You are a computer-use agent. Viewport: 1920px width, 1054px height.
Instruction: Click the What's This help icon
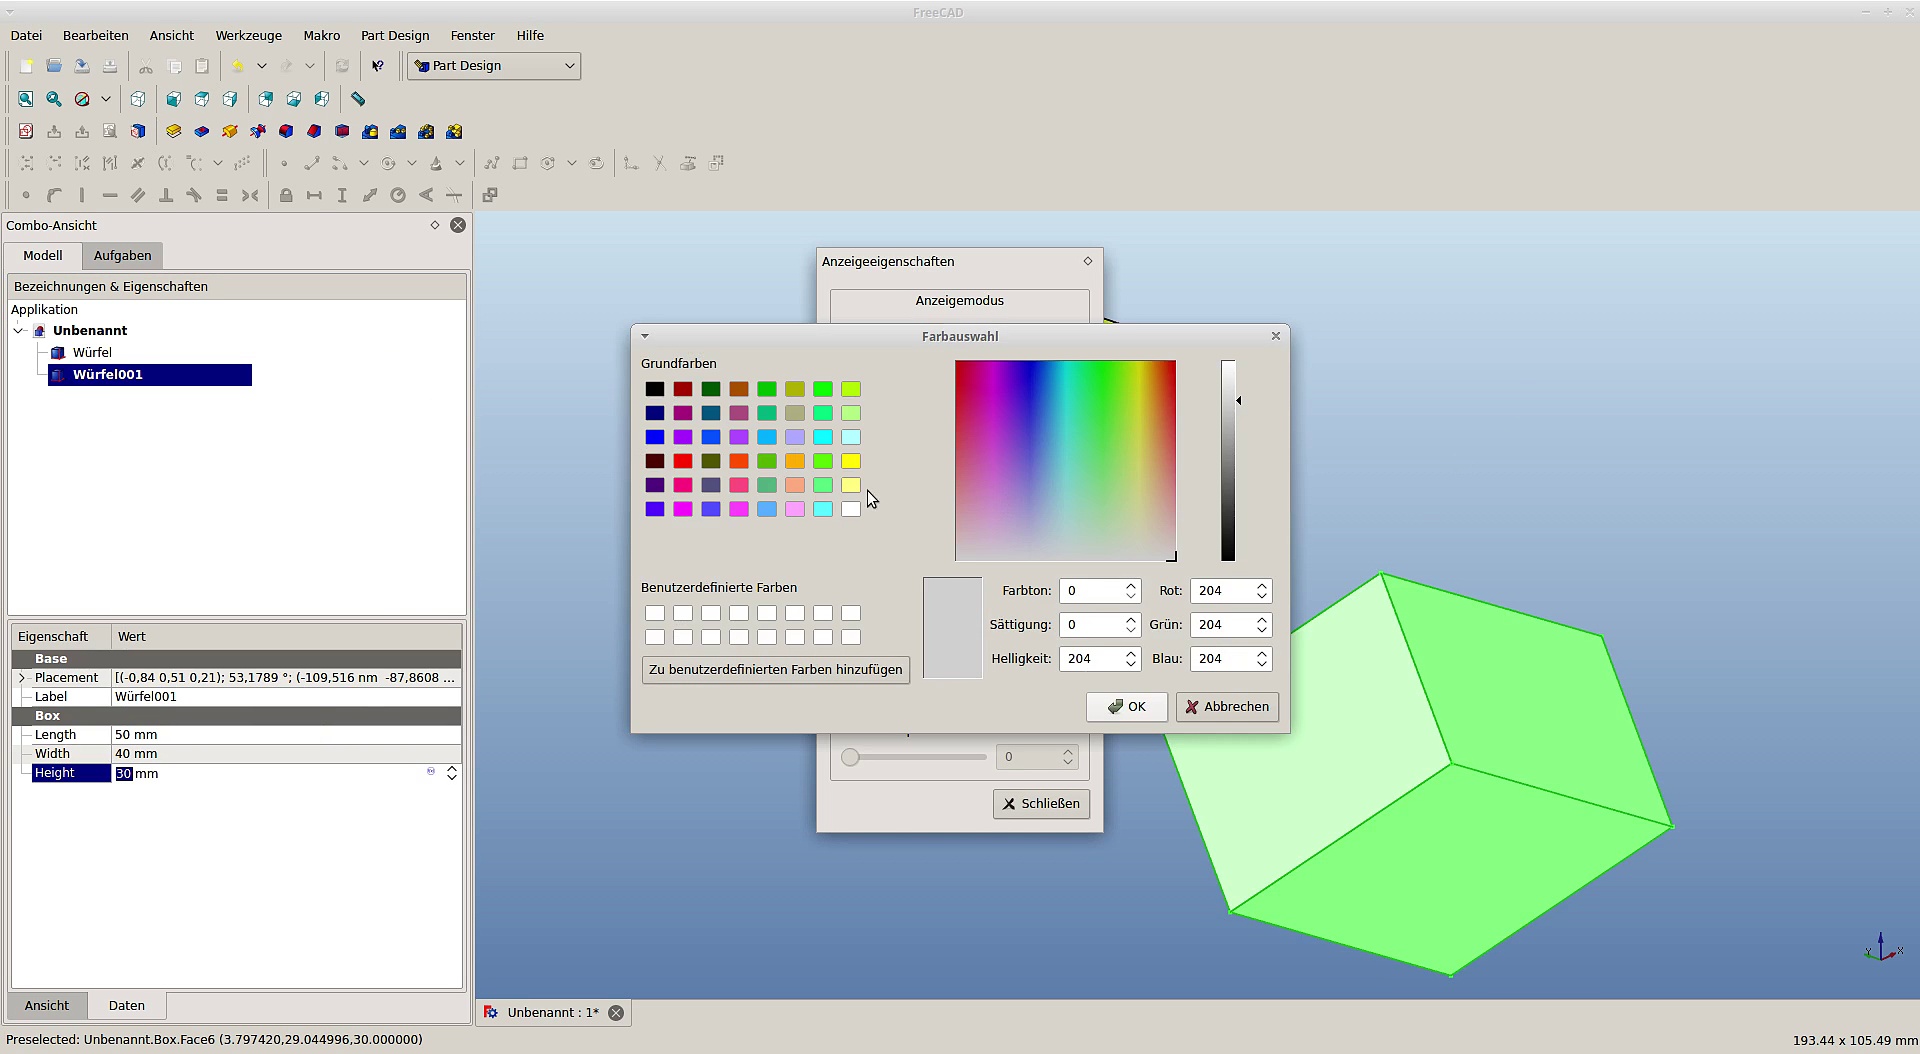click(x=377, y=66)
